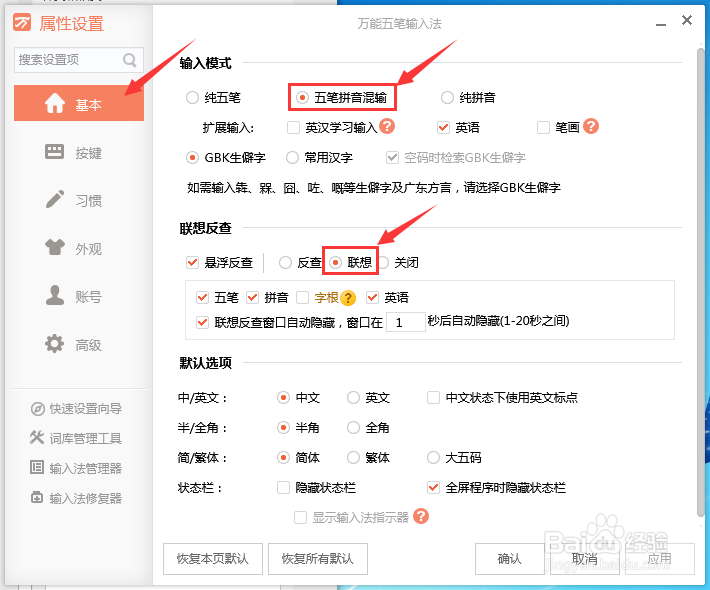
Task: Toggle 全屏程序时隐藏状态栏 checkbox
Action: [433, 488]
